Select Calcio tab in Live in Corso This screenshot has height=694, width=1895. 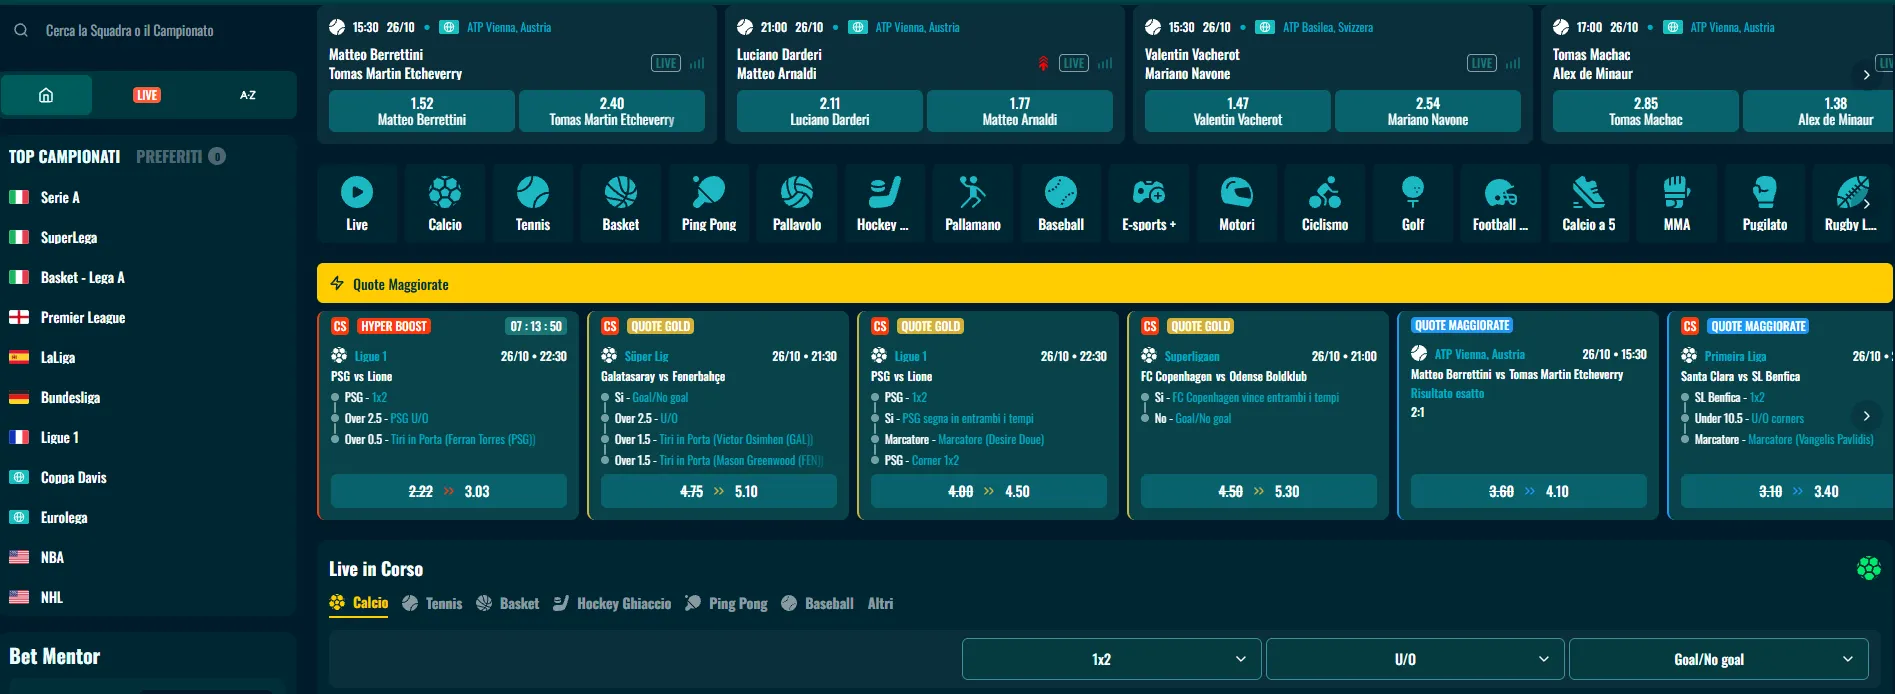point(358,603)
